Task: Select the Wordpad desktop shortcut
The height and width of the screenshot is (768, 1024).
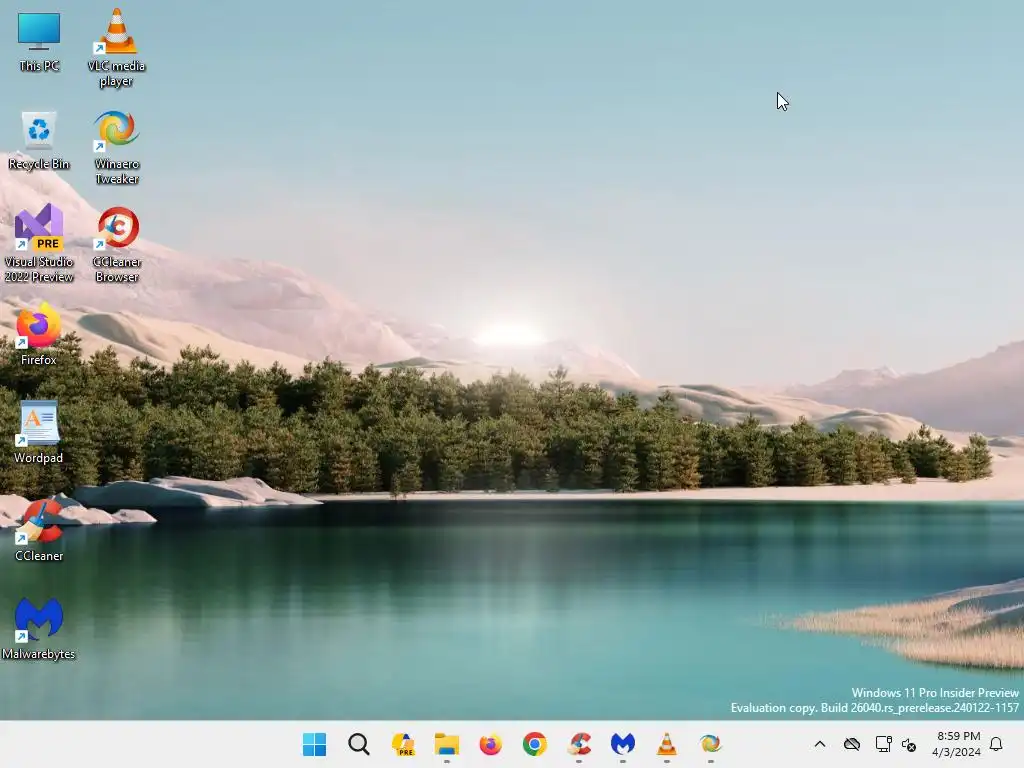Action: tap(39, 432)
